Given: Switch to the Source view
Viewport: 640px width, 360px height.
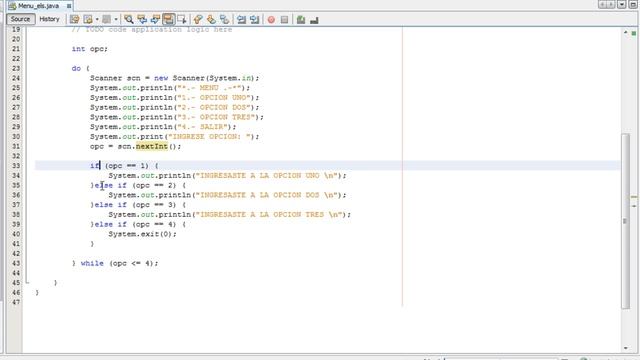Looking at the screenshot, I should coord(20,19).
